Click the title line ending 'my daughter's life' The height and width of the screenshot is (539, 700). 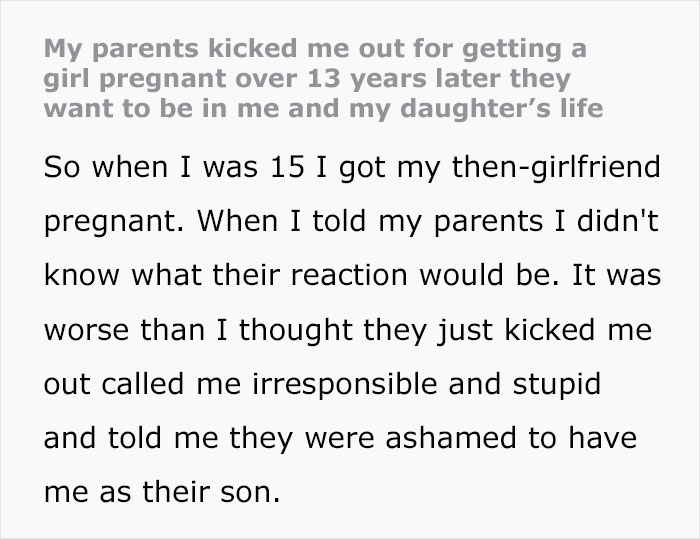323,109
